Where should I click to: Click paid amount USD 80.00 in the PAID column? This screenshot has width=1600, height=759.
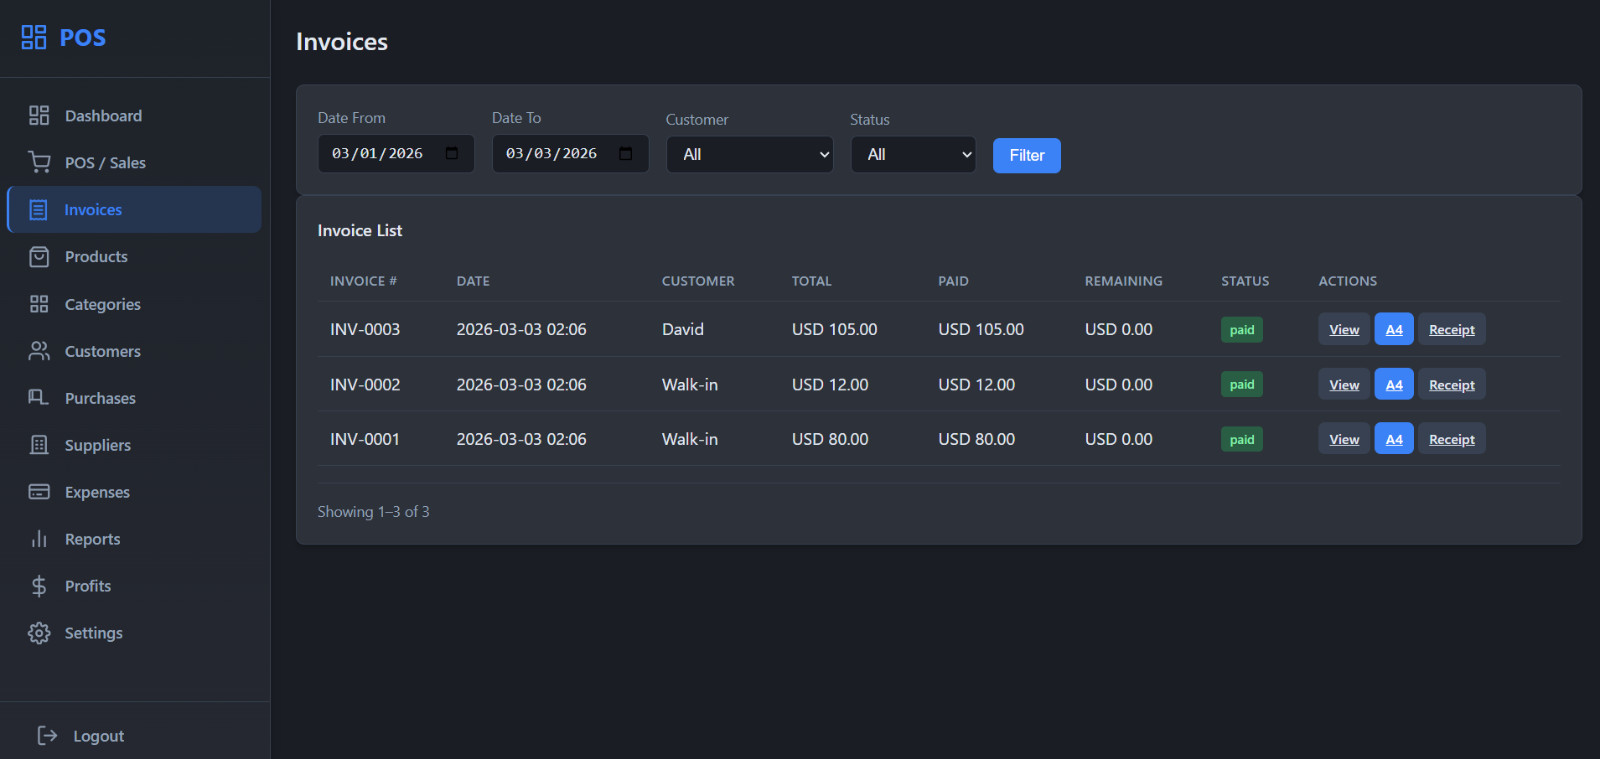point(976,439)
